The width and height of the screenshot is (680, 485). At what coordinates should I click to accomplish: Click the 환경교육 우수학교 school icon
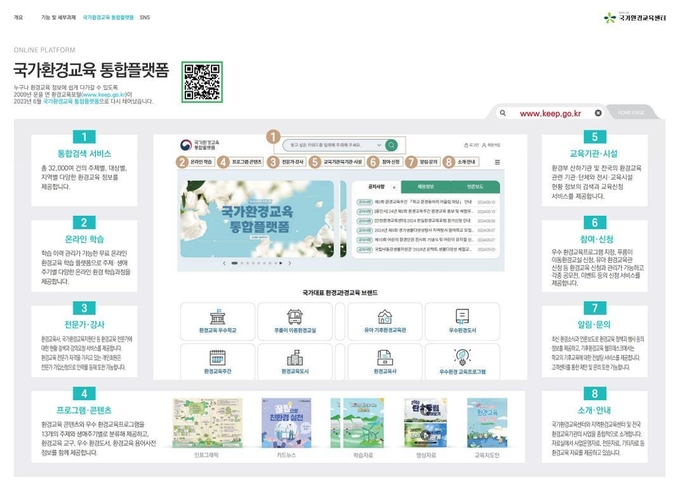tap(218, 318)
